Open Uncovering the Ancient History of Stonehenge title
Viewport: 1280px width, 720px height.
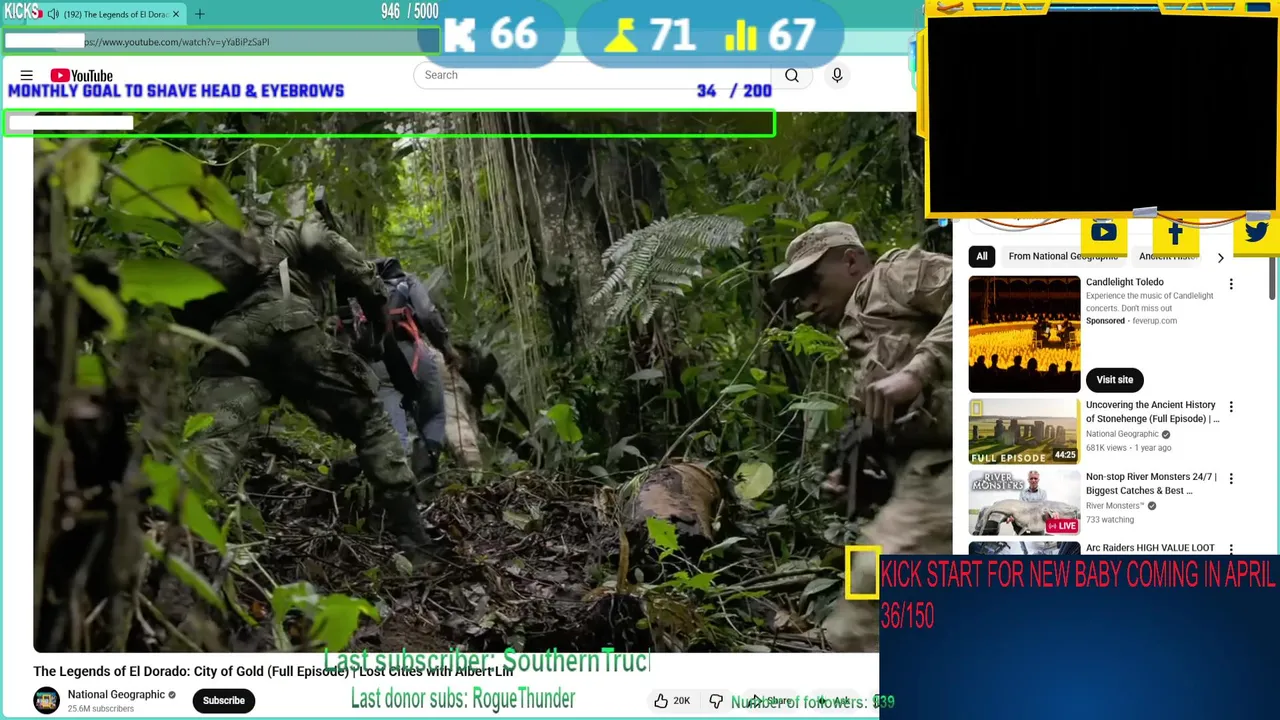[1152, 412]
